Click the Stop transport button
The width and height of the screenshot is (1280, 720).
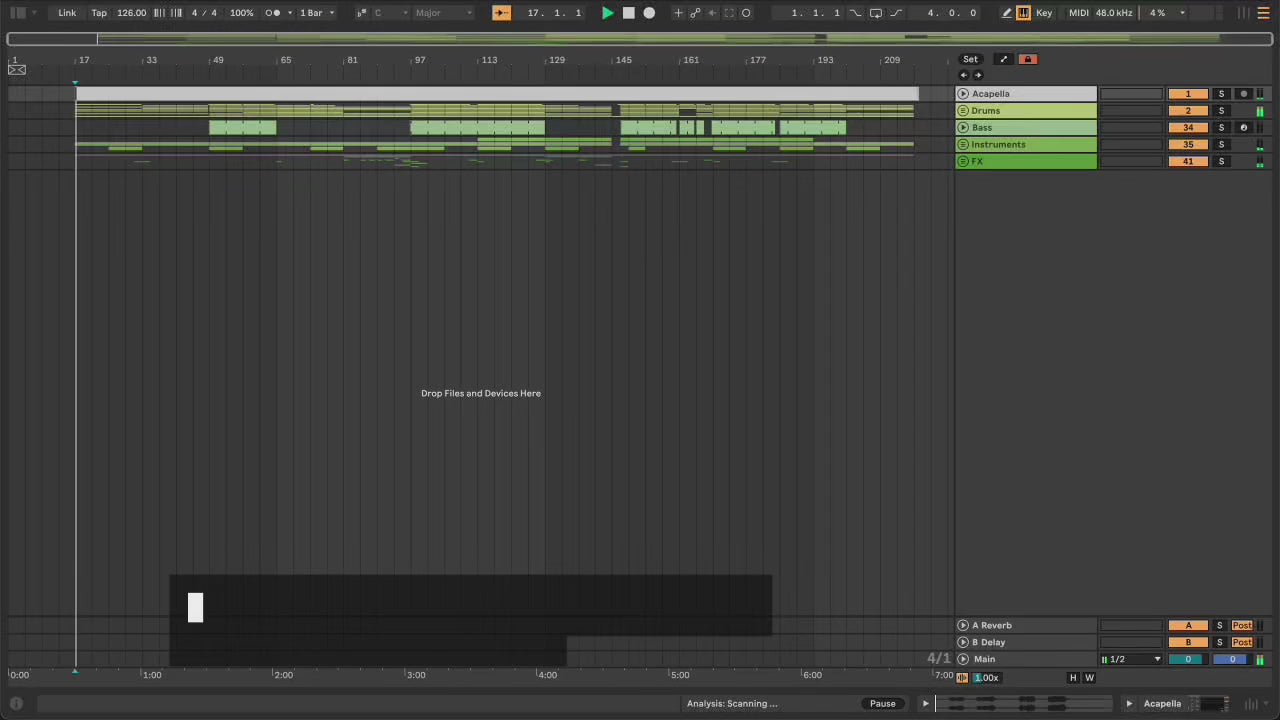click(628, 13)
